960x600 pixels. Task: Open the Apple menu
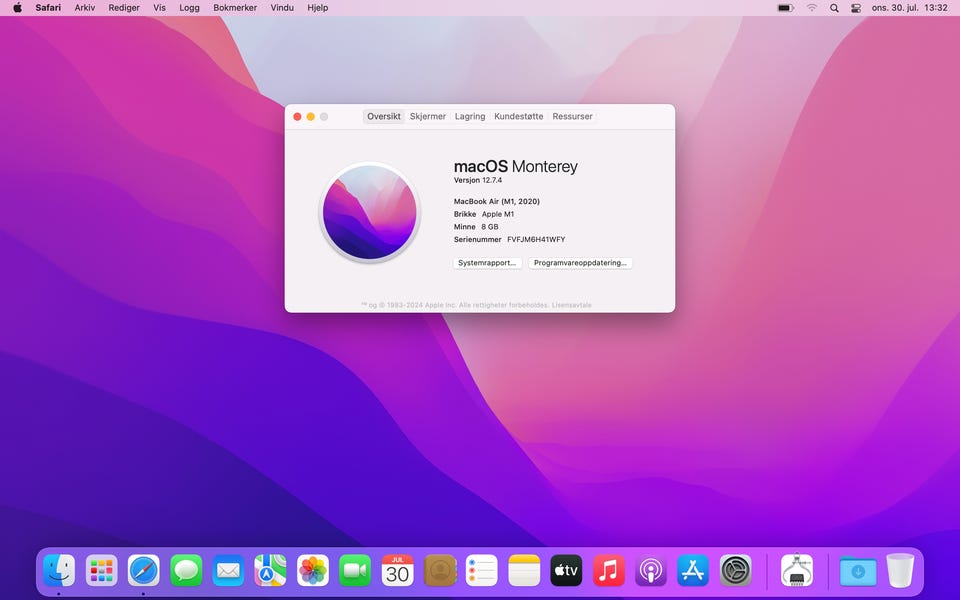coord(17,8)
